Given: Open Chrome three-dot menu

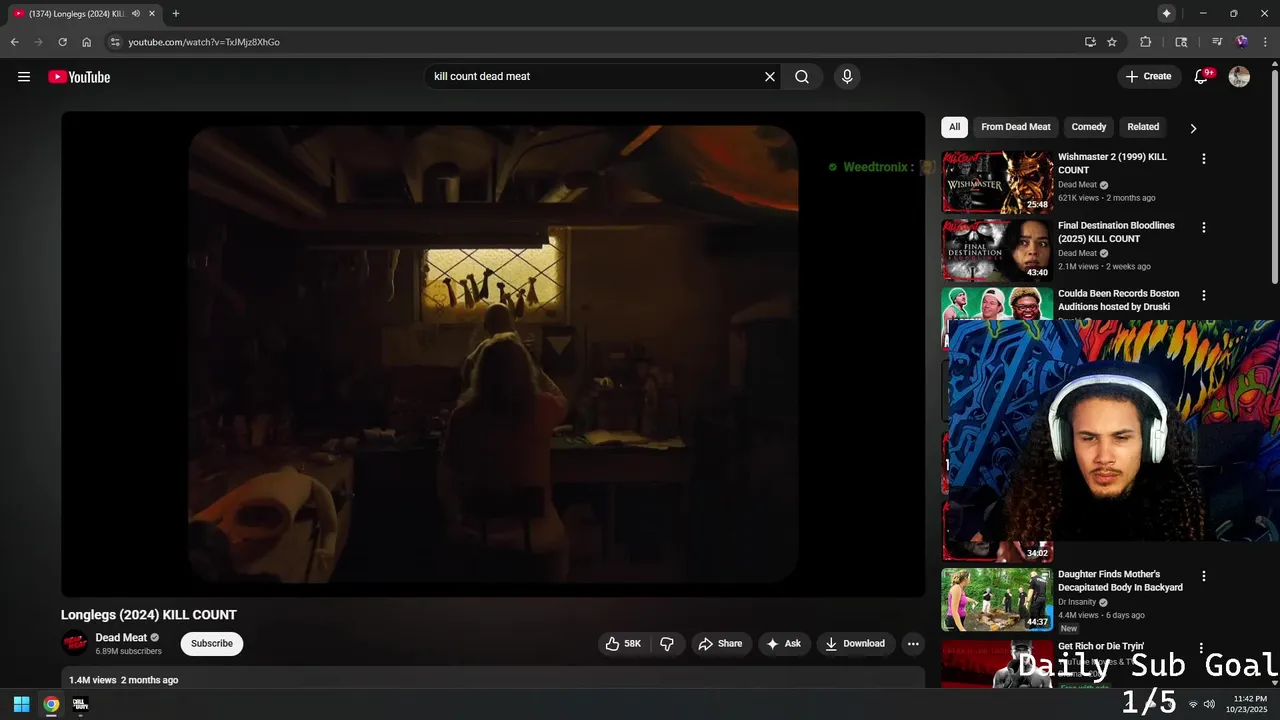Looking at the screenshot, I should (x=1265, y=42).
